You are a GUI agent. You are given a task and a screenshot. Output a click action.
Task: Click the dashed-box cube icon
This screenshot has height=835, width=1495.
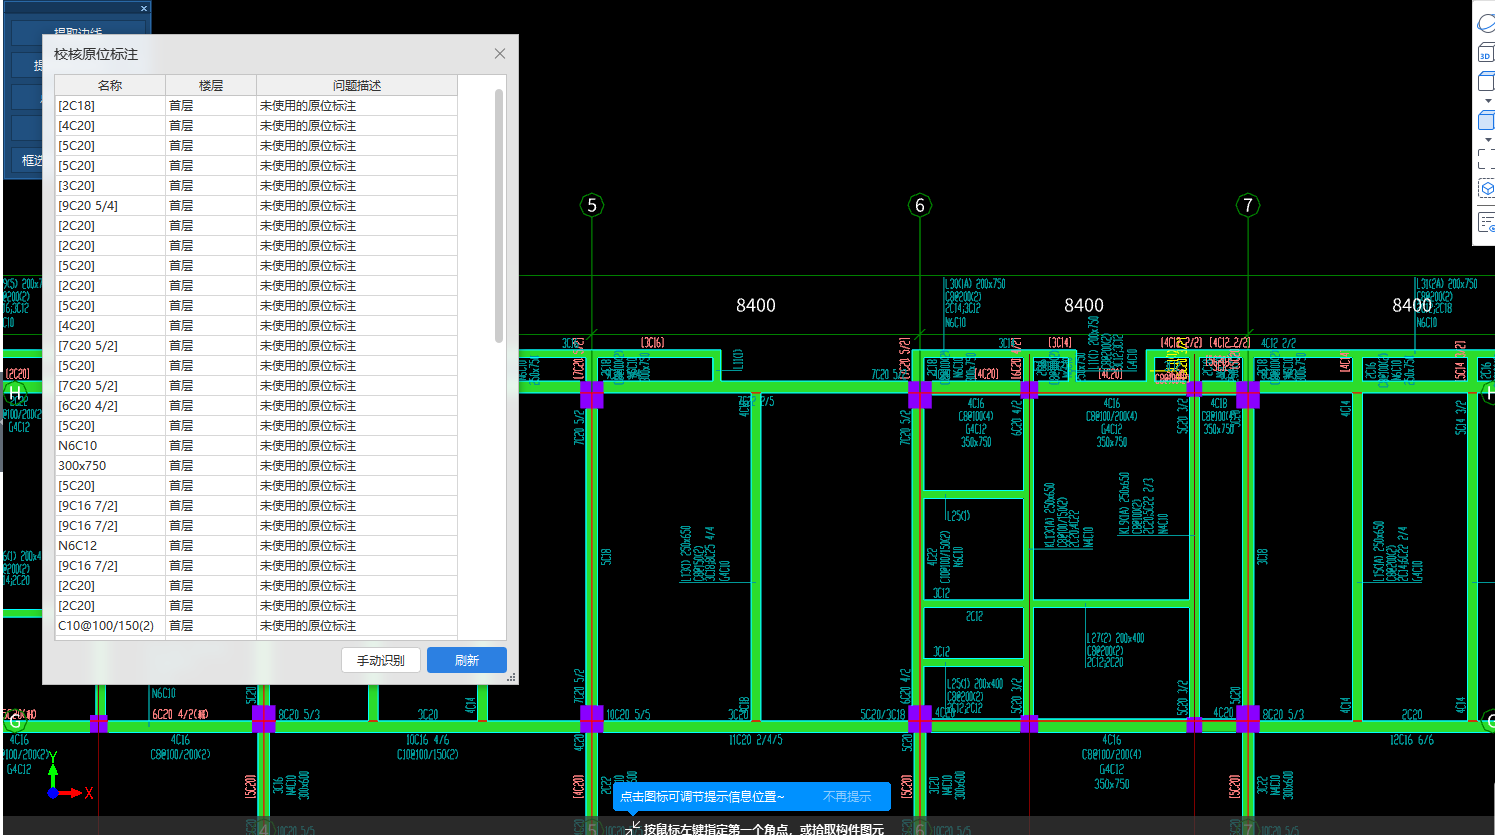coord(1487,188)
